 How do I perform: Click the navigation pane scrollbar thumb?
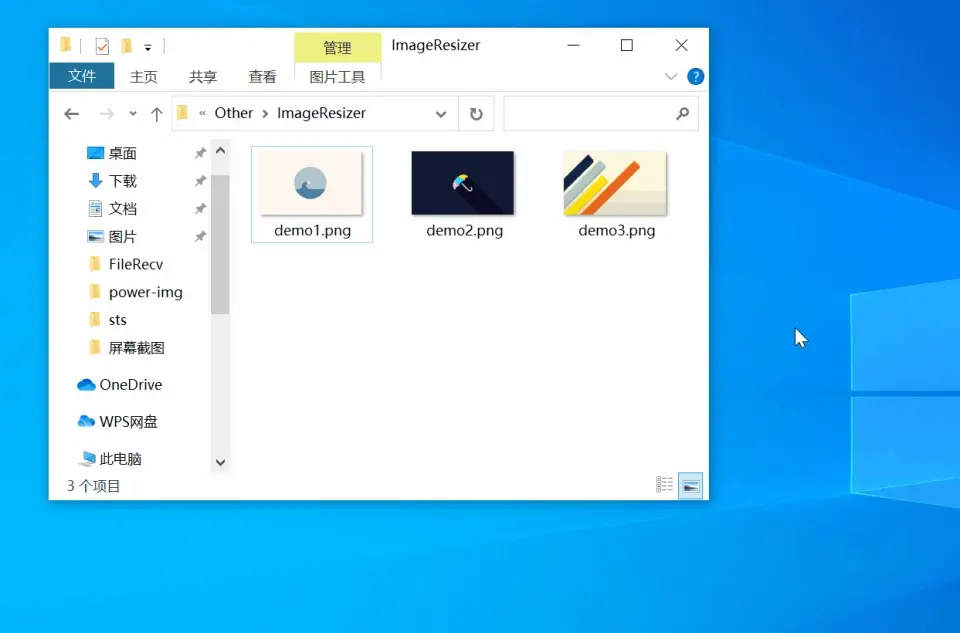click(220, 244)
